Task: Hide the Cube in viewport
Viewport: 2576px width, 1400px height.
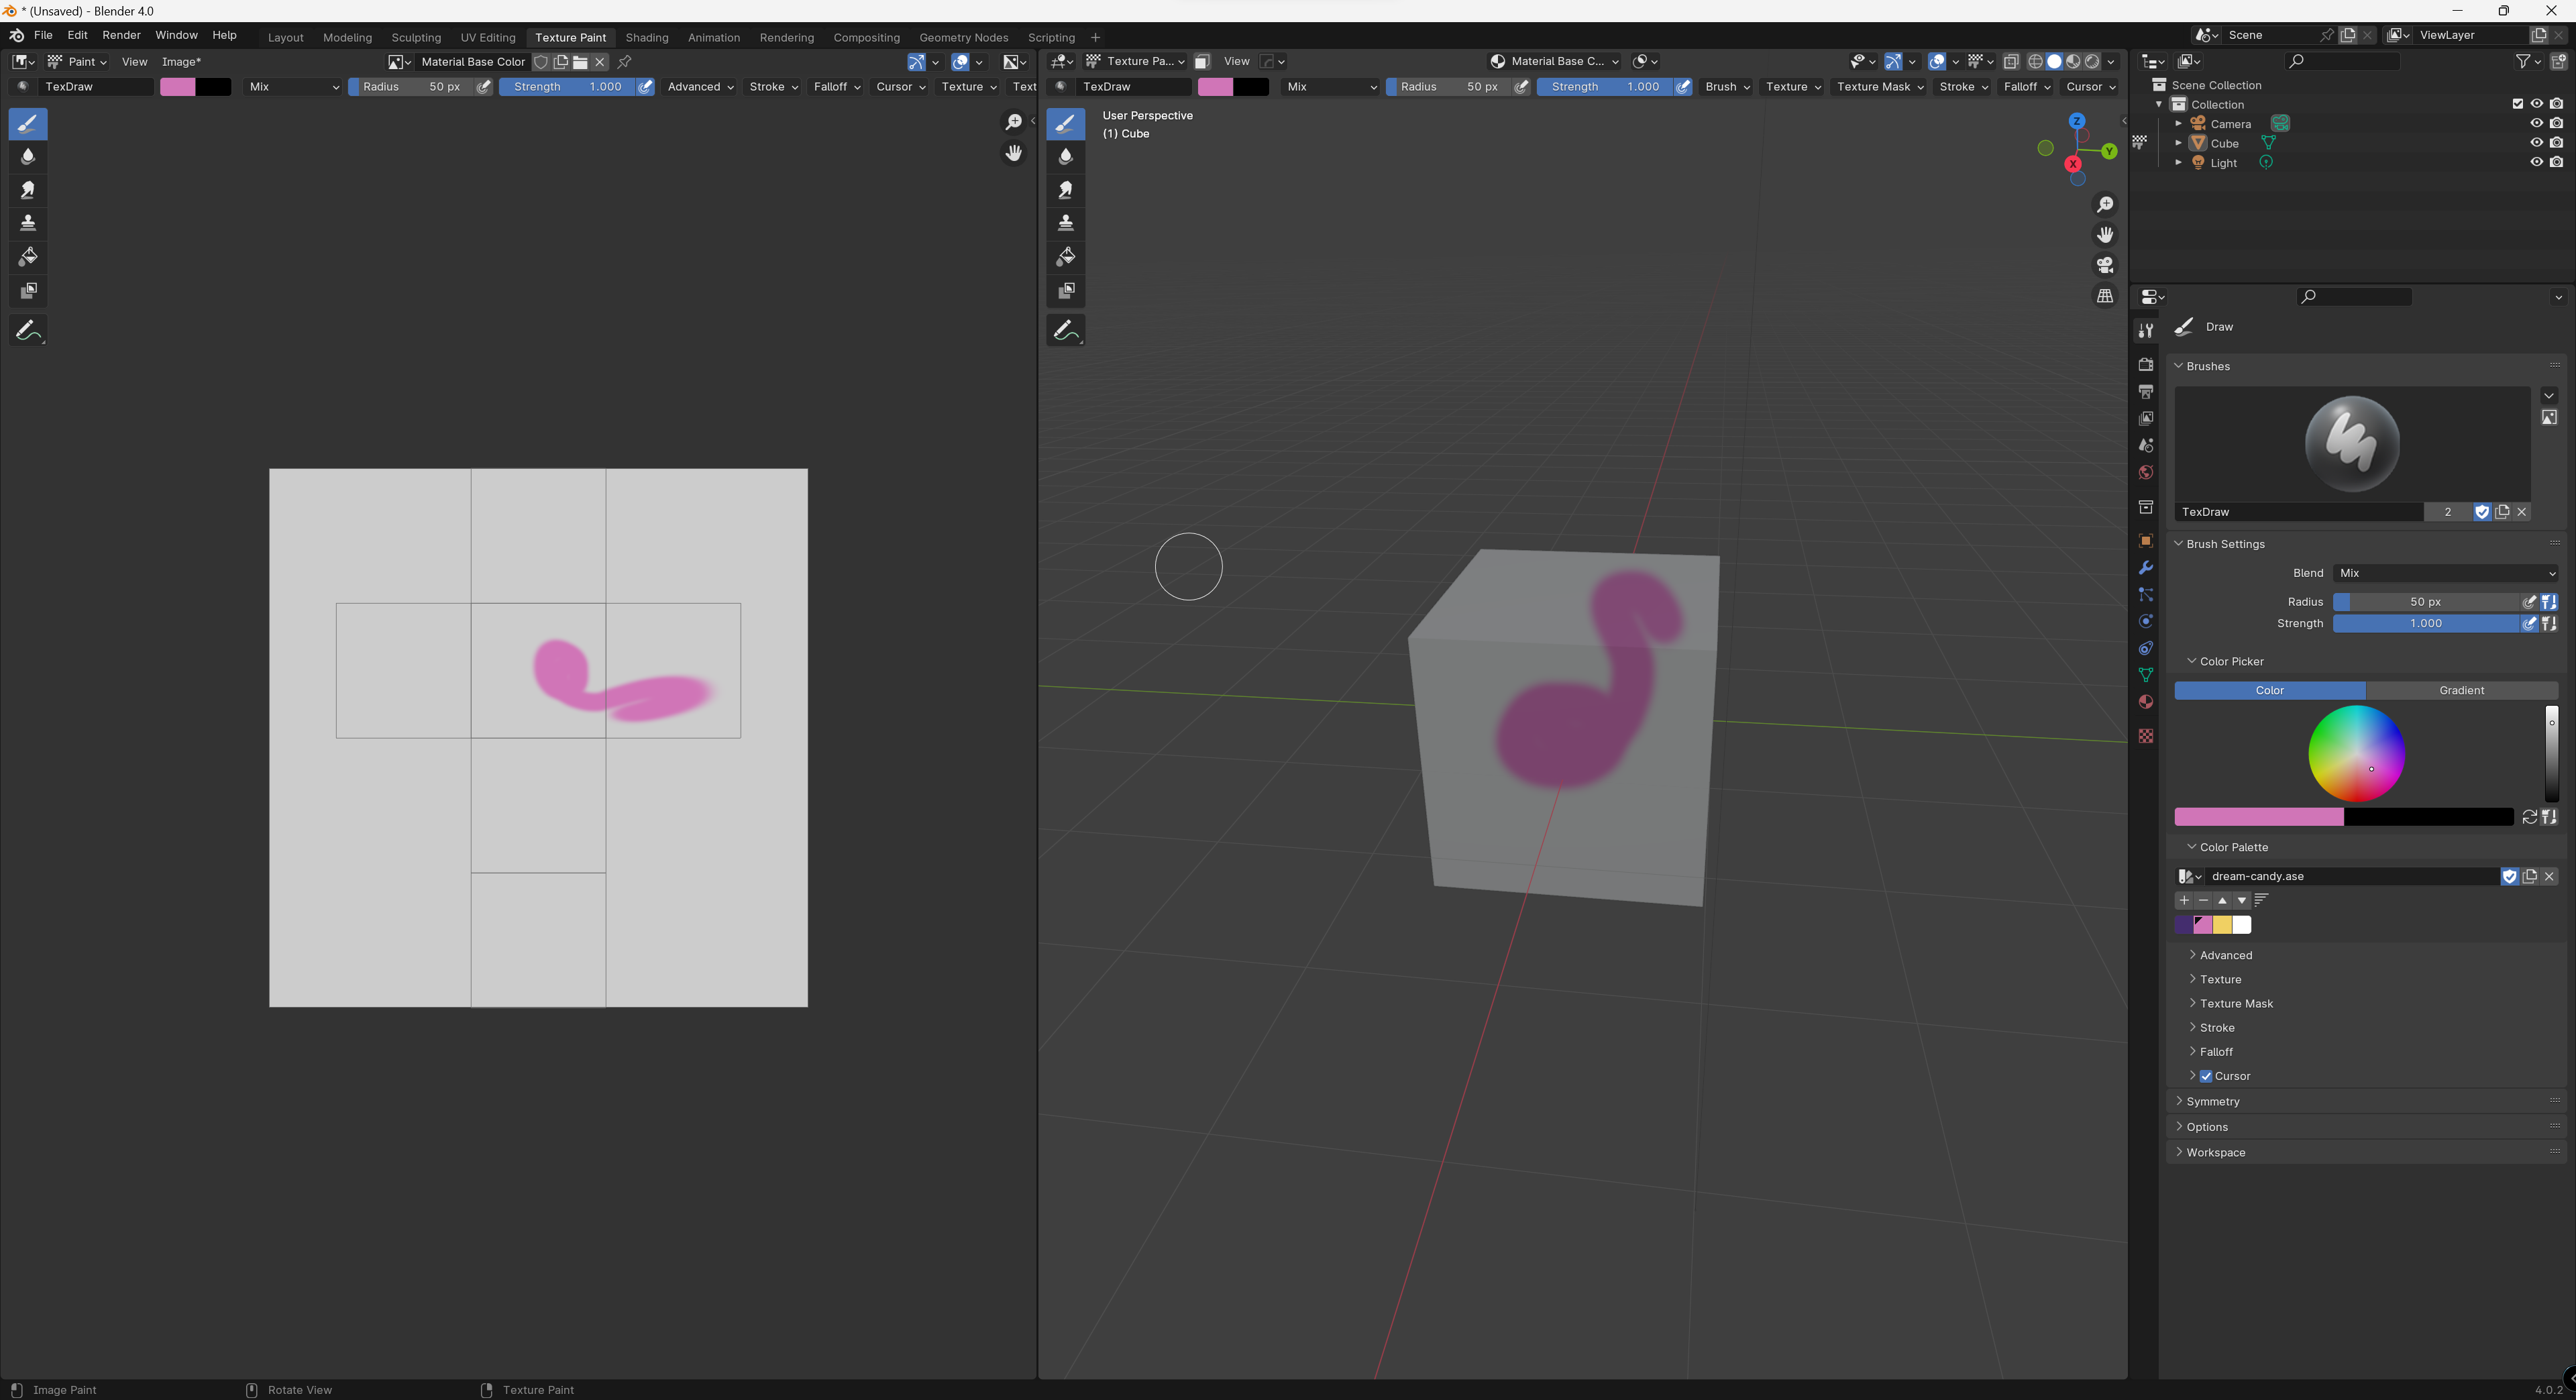Action: [x=2536, y=143]
